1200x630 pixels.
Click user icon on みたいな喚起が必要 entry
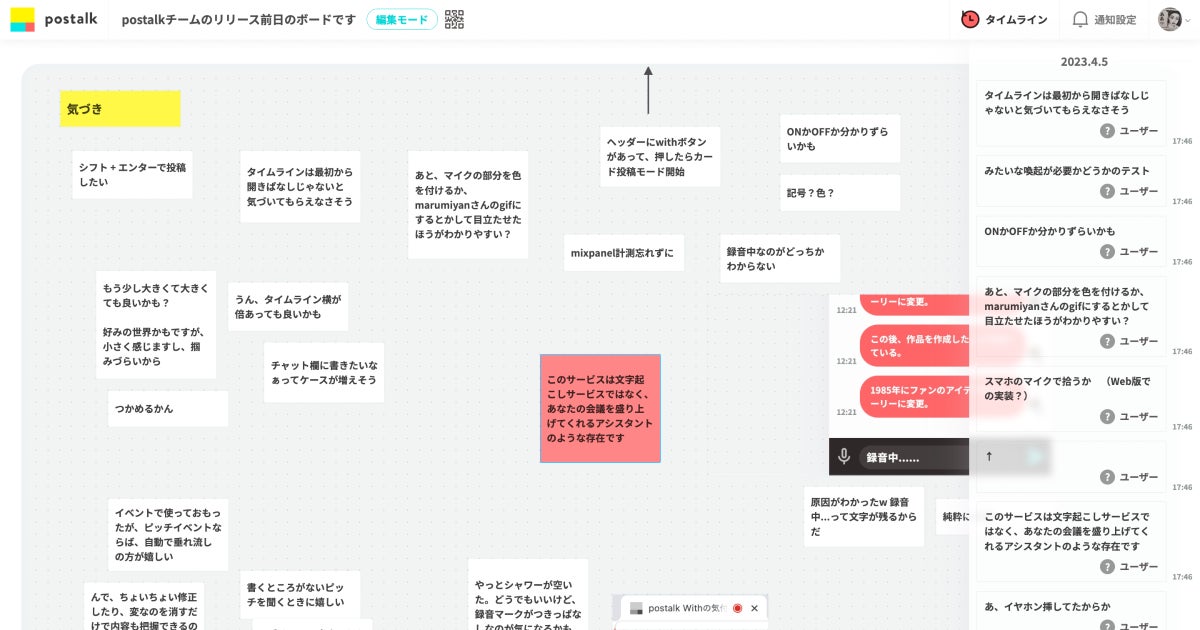click(1107, 191)
